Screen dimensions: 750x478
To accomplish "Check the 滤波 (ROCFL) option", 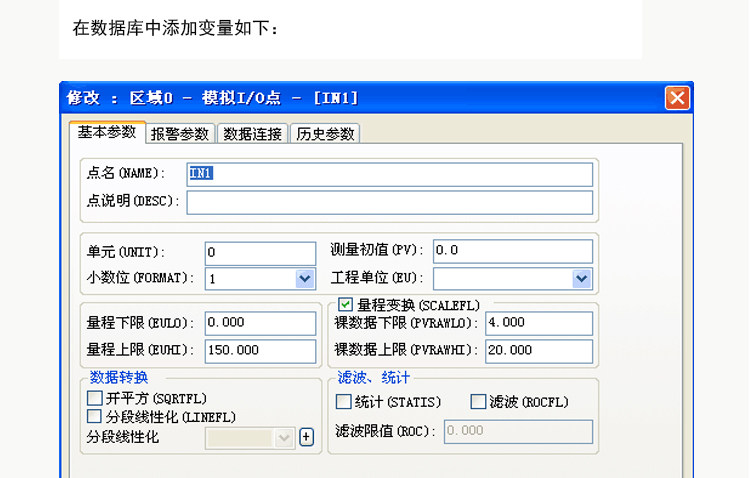I will click(478, 401).
